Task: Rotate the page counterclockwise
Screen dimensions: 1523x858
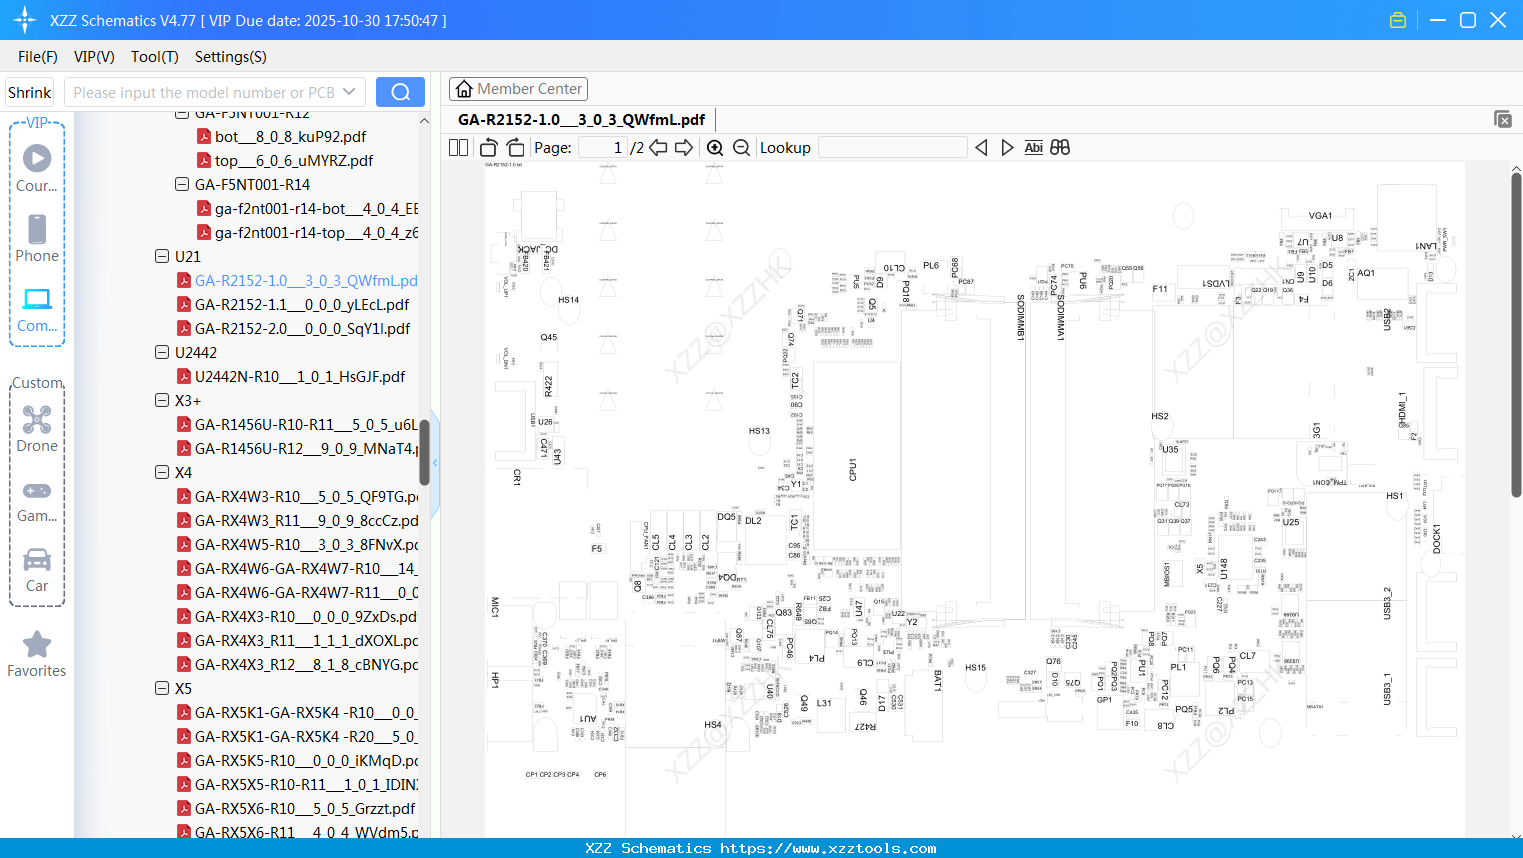Action: (489, 147)
